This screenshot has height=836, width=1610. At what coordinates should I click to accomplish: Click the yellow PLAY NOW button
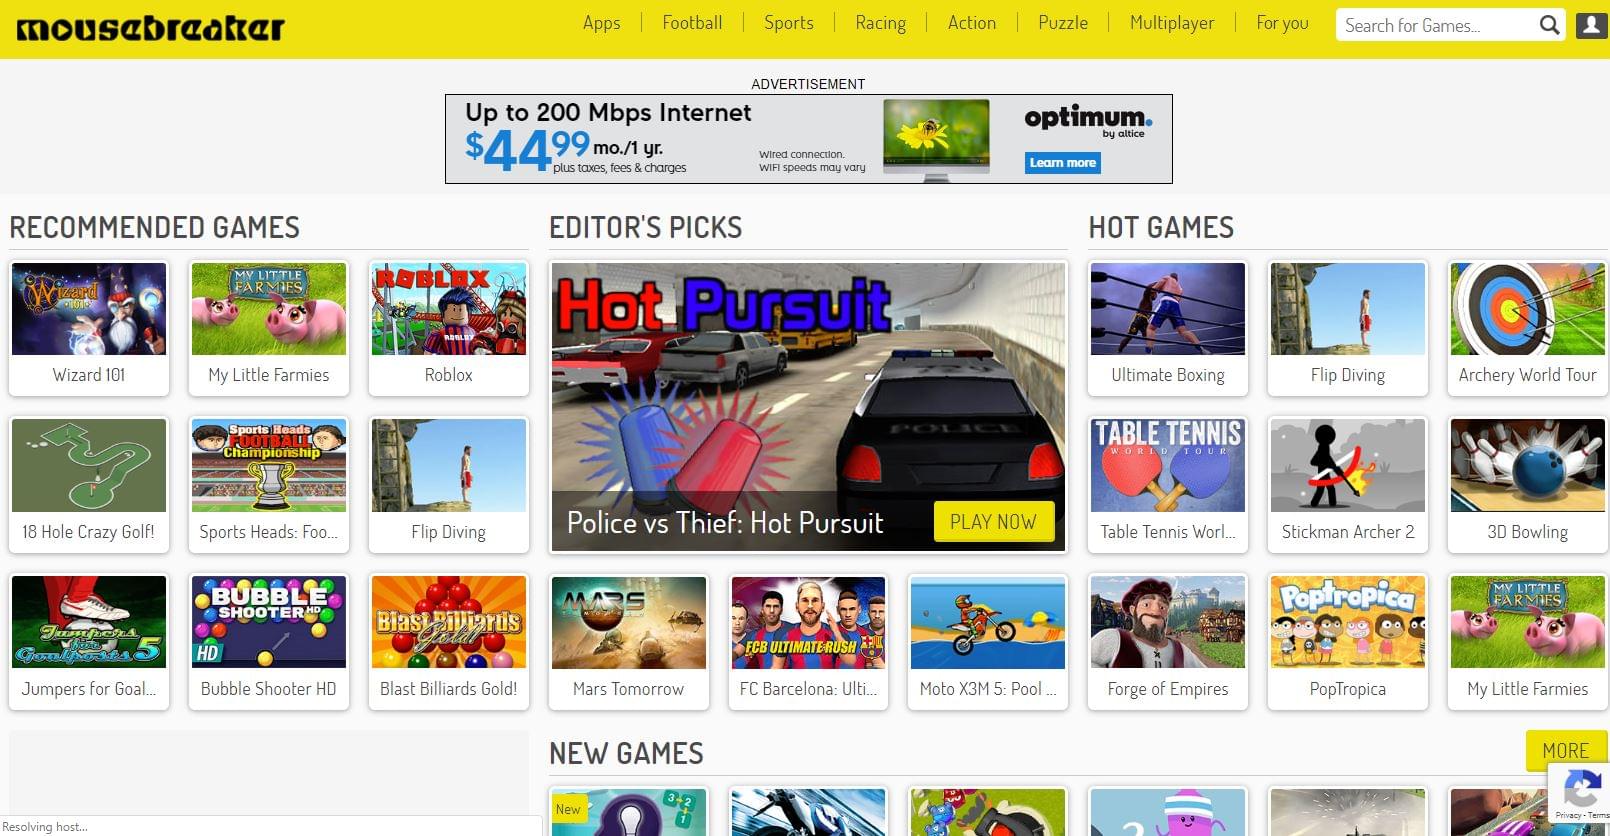[993, 522]
